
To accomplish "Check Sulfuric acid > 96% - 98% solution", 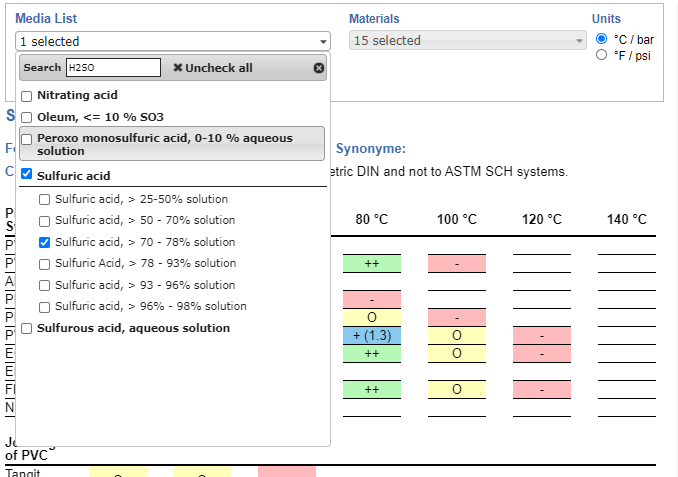I will pos(44,307).
